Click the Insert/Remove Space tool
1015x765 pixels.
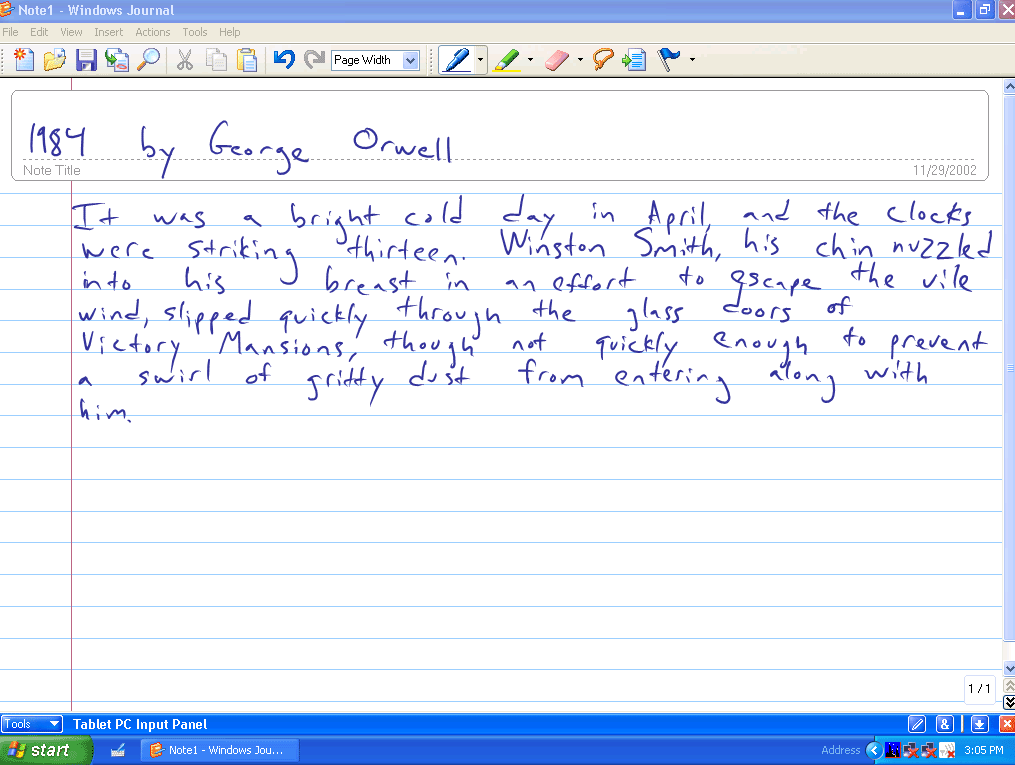633,60
